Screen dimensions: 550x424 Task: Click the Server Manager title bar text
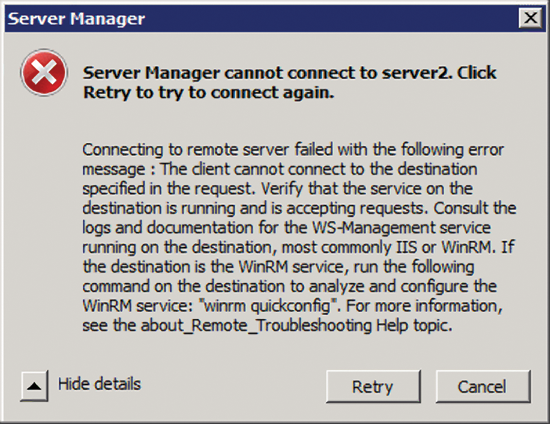point(76,19)
